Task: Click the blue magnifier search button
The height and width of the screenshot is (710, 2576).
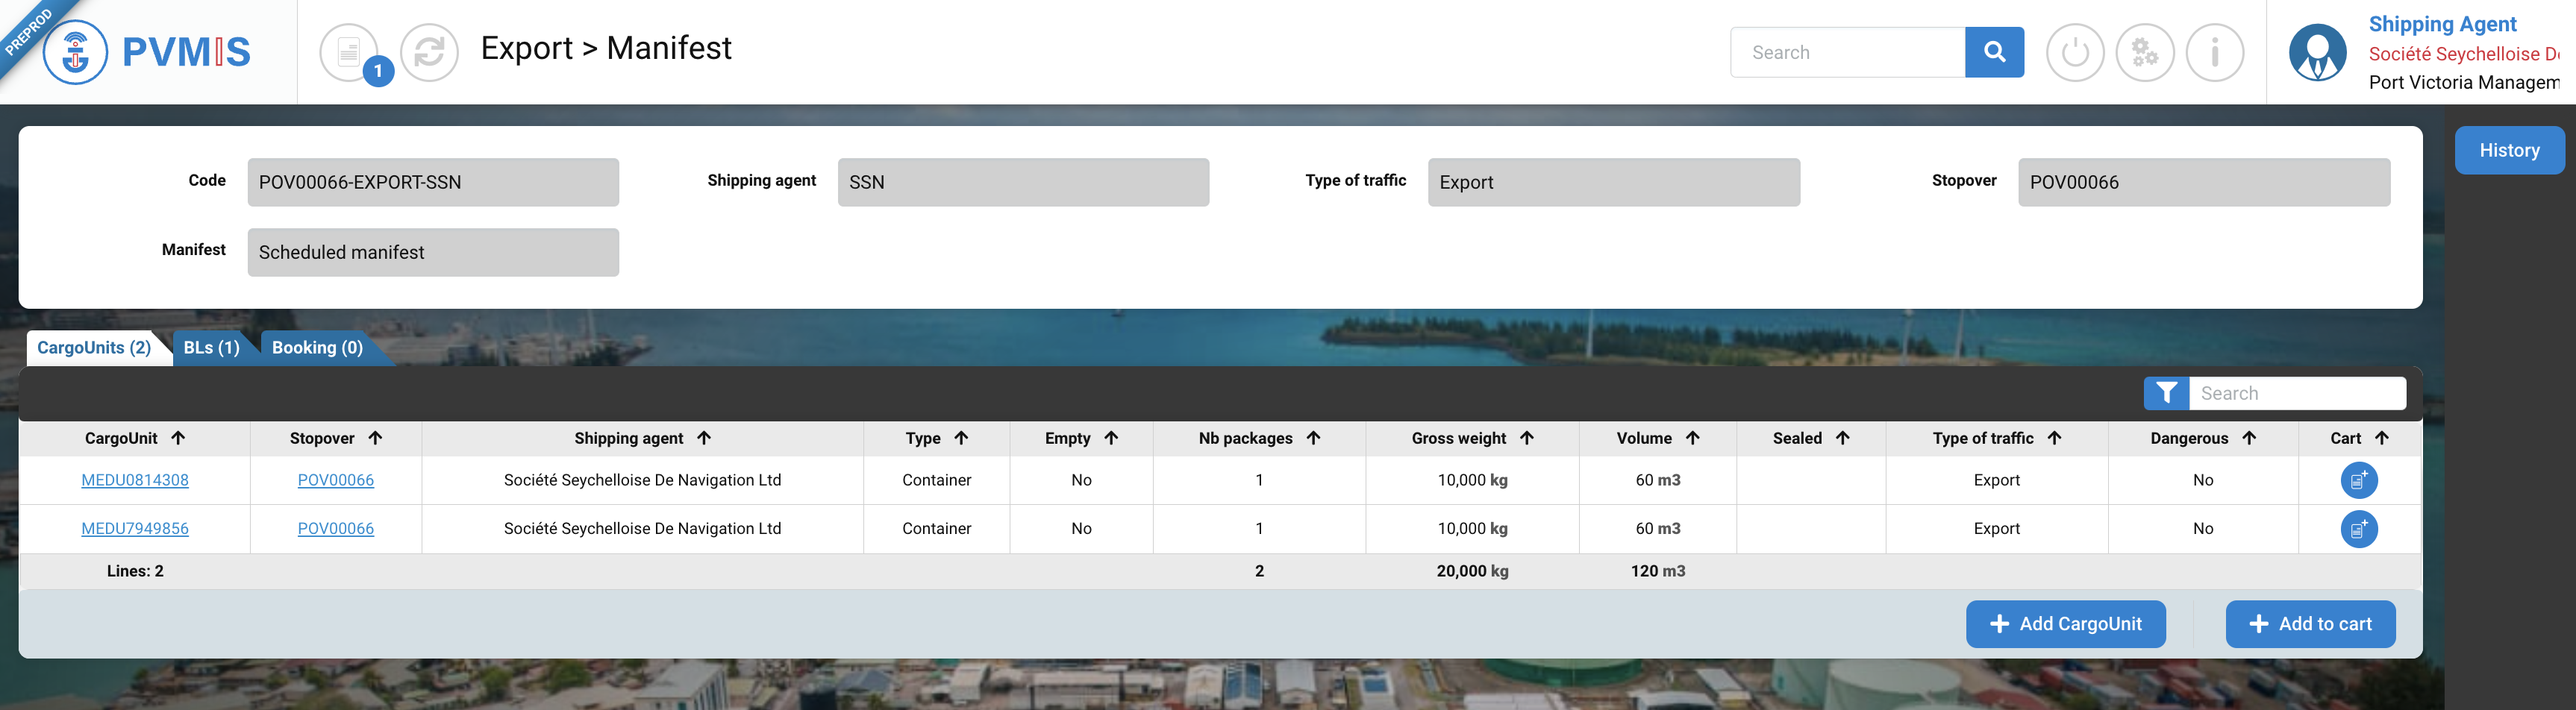Action: tap(1993, 52)
